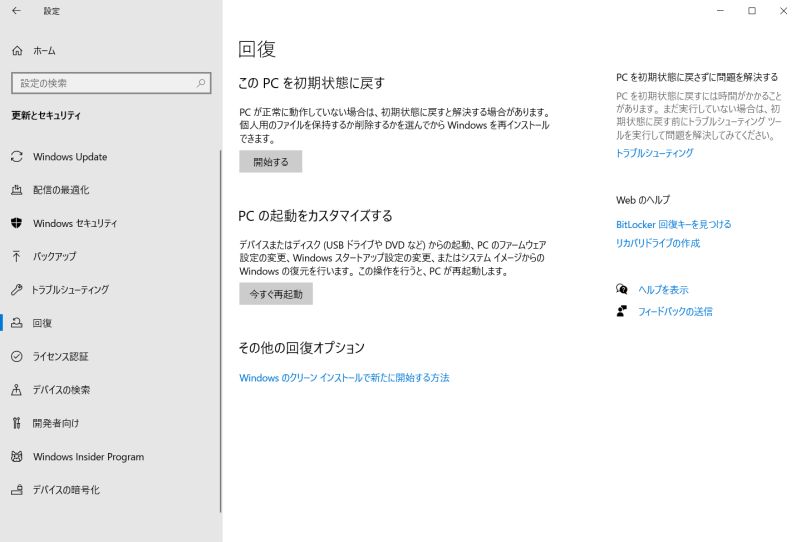Click the その他の回復オプション heading
800x542 pixels.
(x=302, y=348)
